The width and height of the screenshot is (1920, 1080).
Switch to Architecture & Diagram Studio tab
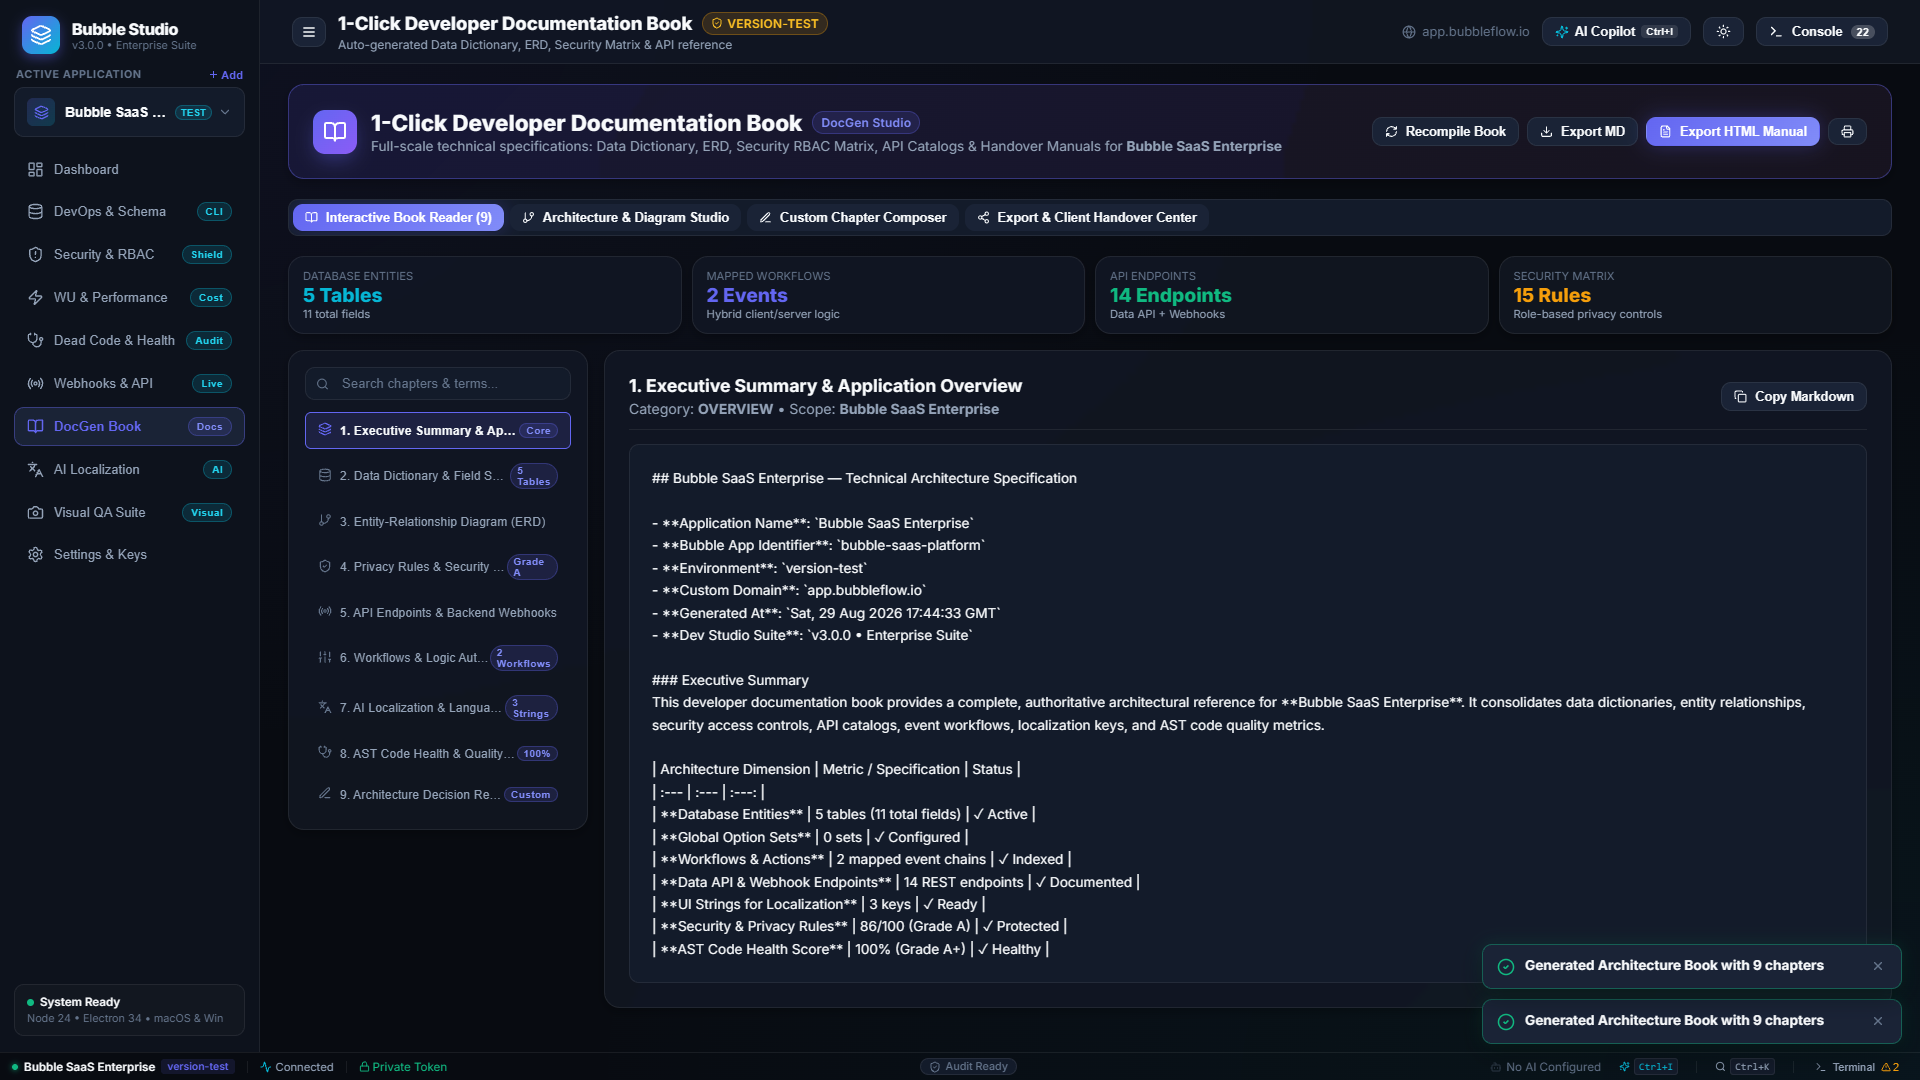coord(625,218)
